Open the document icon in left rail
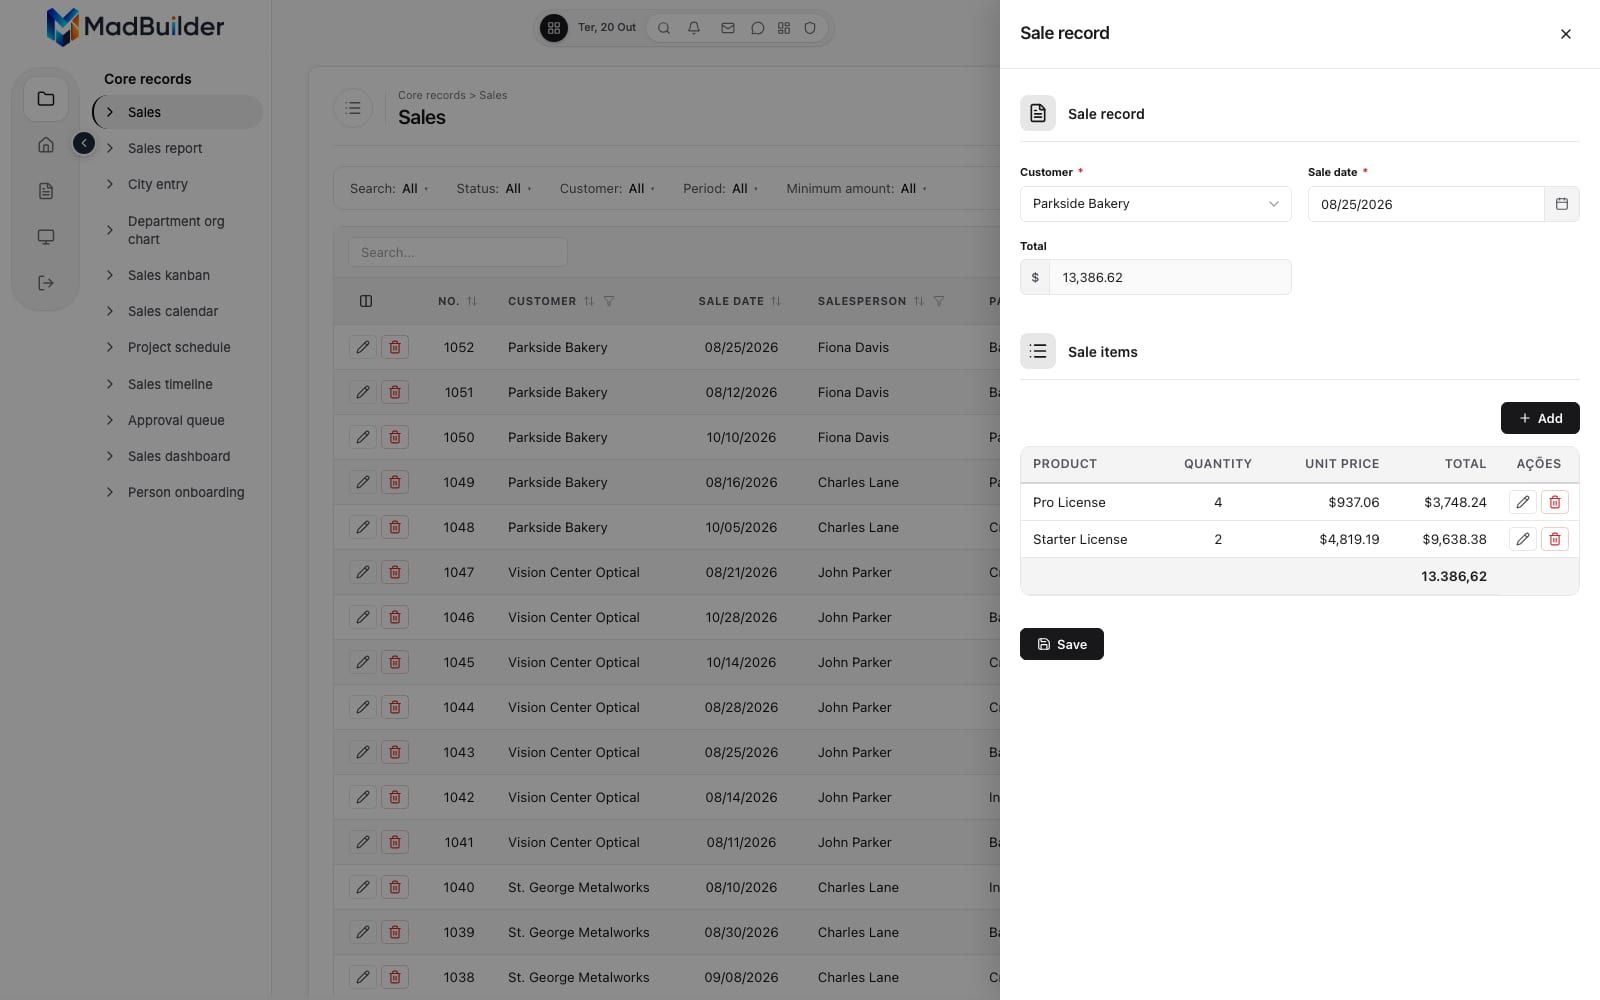The height and width of the screenshot is (1000, 1600). coord(46,191)
